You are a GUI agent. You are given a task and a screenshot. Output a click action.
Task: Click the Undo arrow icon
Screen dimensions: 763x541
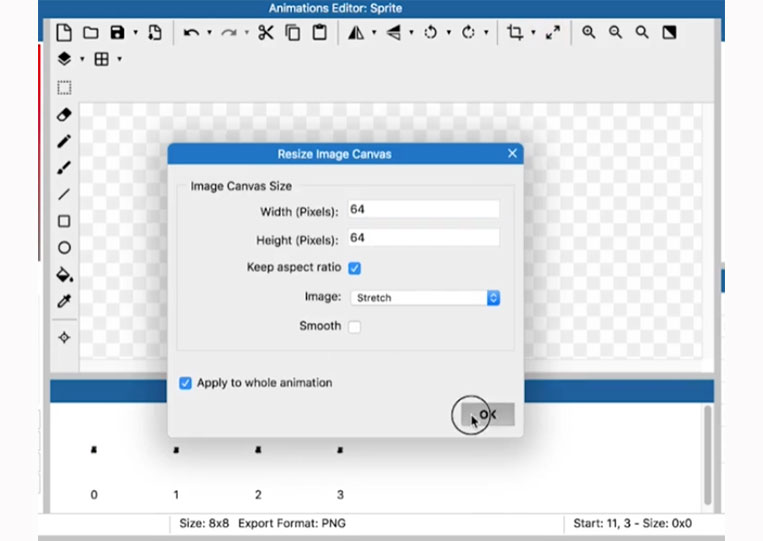191,33
